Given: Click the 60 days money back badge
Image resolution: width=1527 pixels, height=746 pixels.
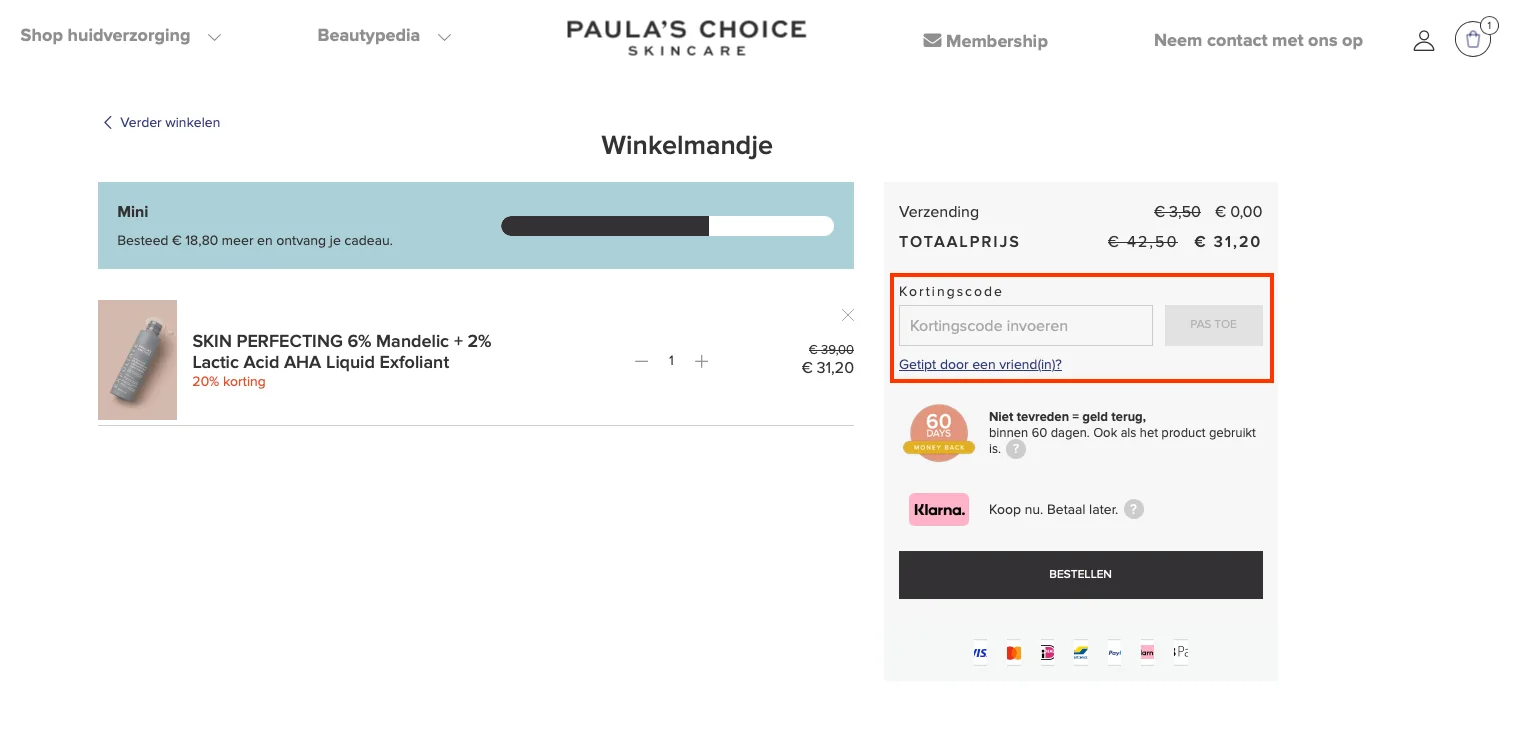Looking at the screenshot, I should click(x=938, y=432).
